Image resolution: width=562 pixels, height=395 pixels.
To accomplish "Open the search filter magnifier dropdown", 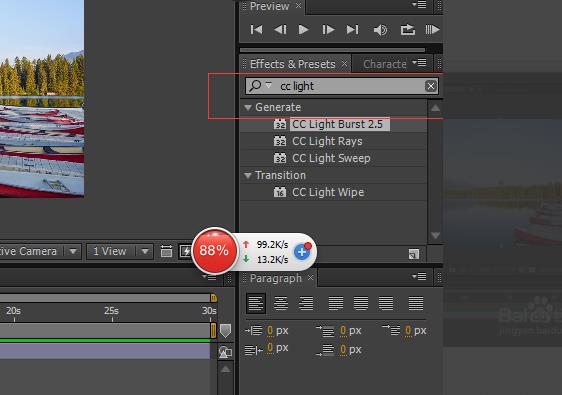I will click(x=260, y=86).
